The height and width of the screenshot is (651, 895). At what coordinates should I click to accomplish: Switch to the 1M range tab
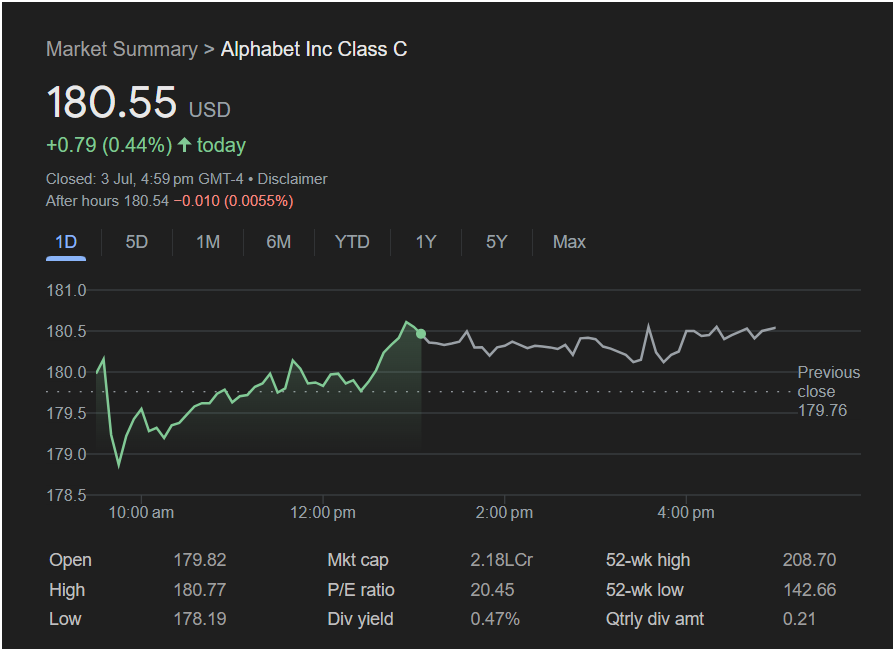point(208,242)
